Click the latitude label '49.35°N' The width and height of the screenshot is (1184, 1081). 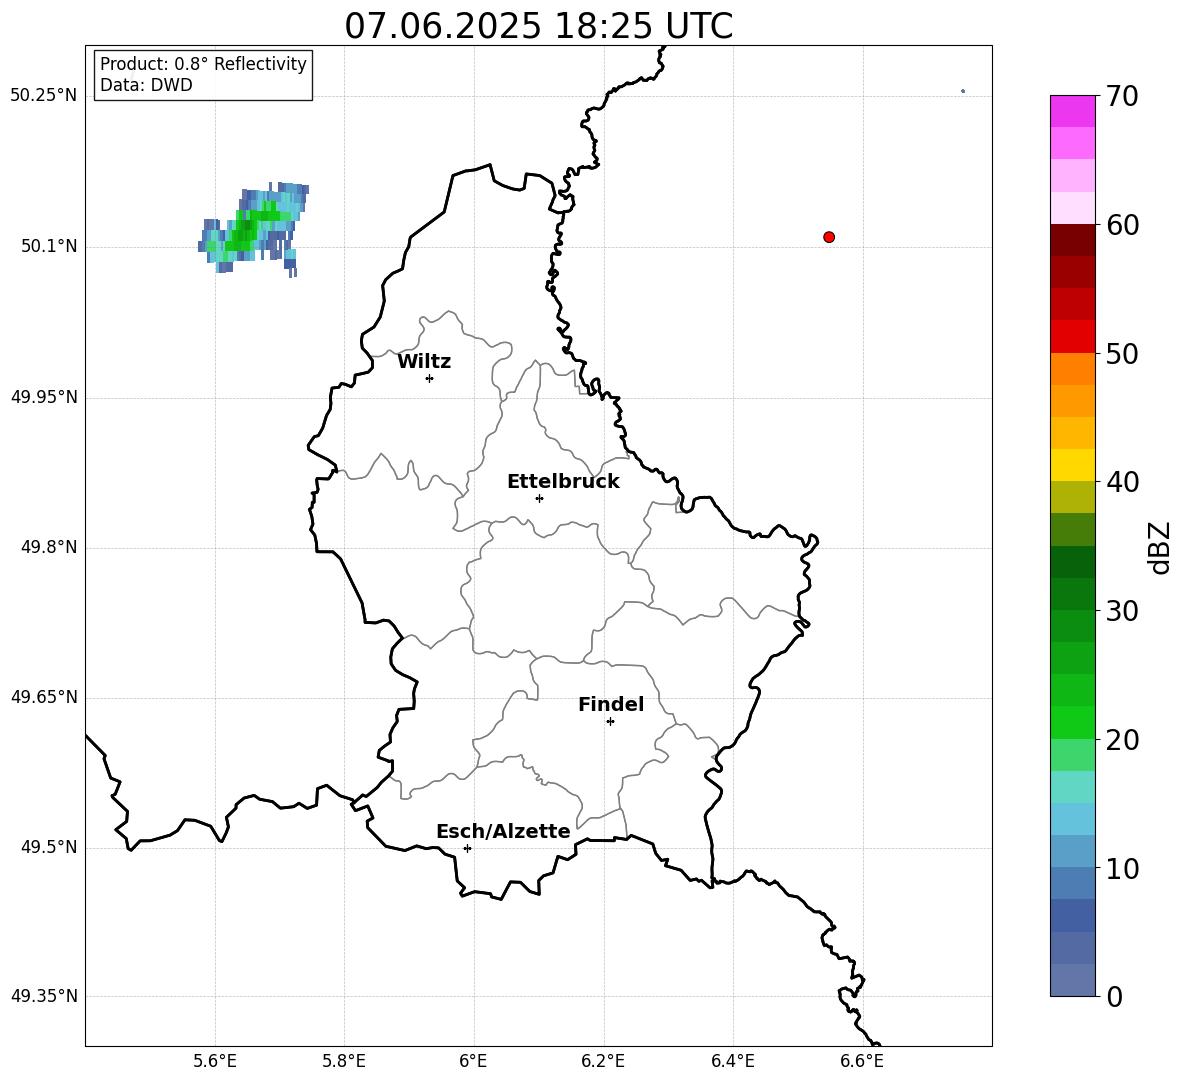coord(44,996)
